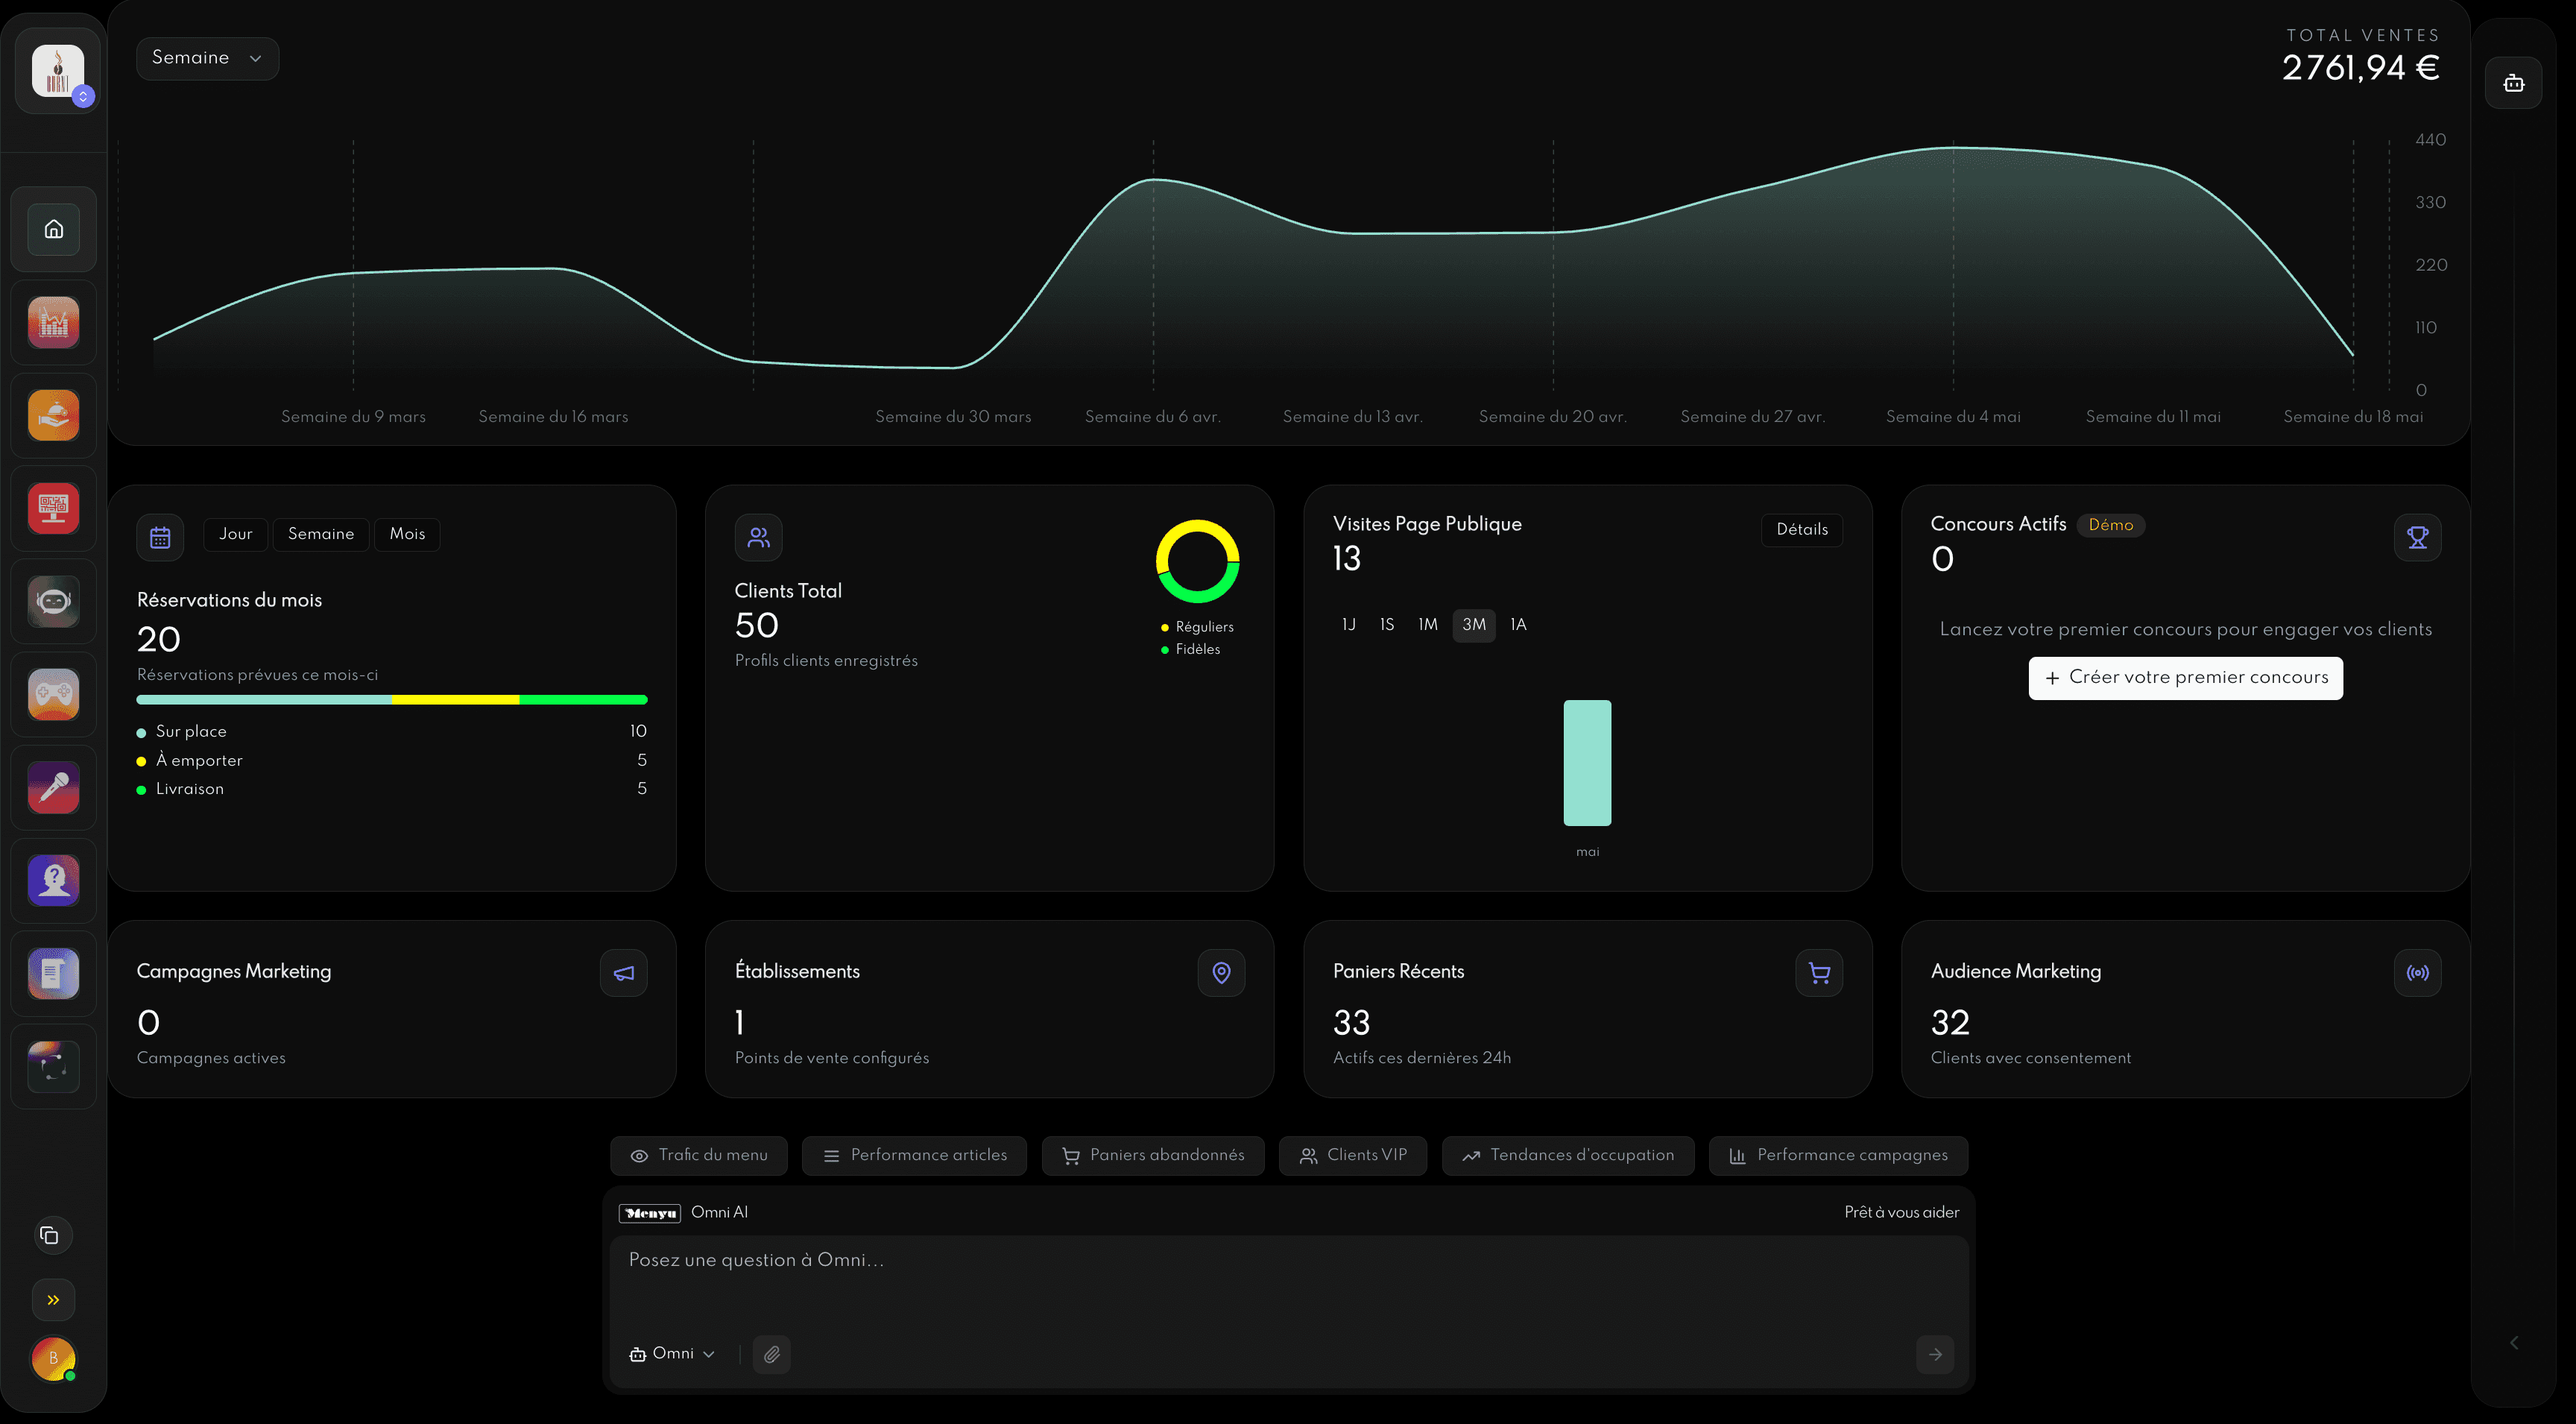Click the Réguliers legend entry
This screenshot has height=1424, width=2576.
1197,627
